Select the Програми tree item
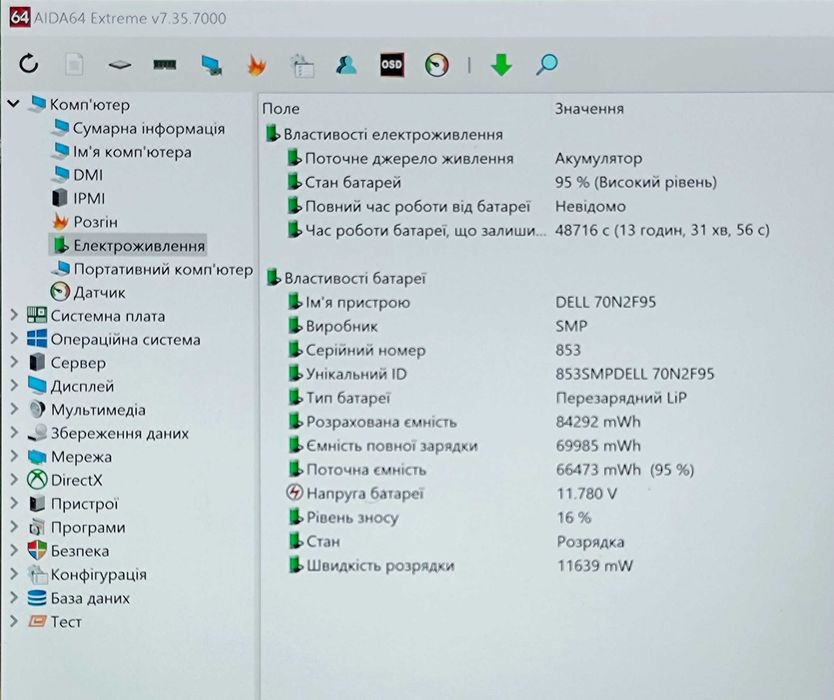 [77, 527]
